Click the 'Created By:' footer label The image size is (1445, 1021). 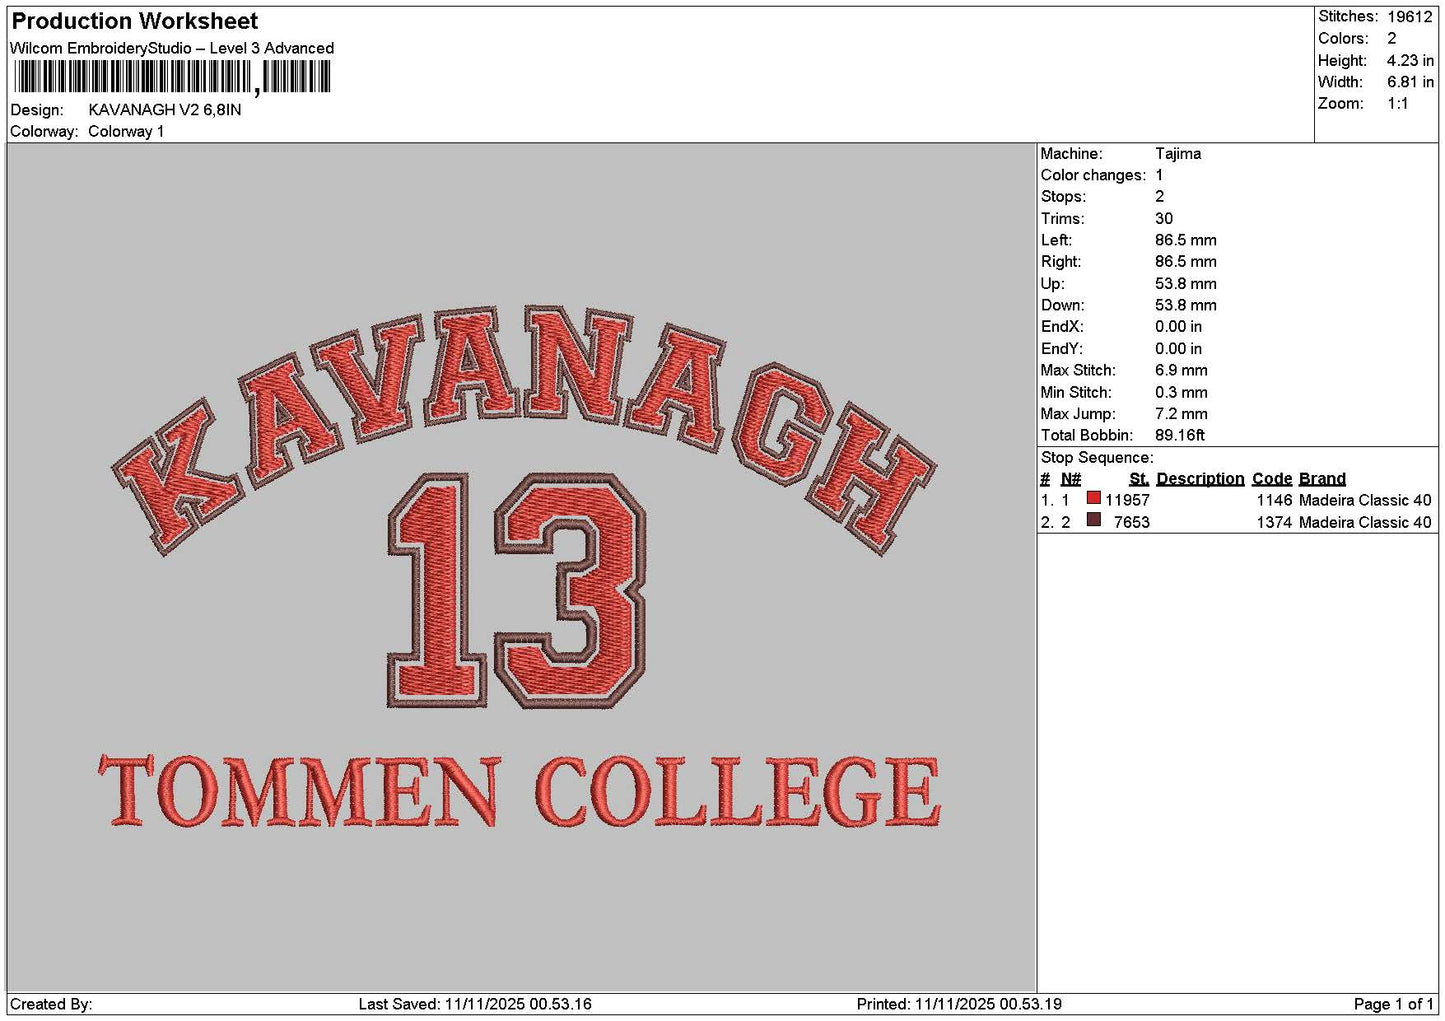tap(51, 1005)
